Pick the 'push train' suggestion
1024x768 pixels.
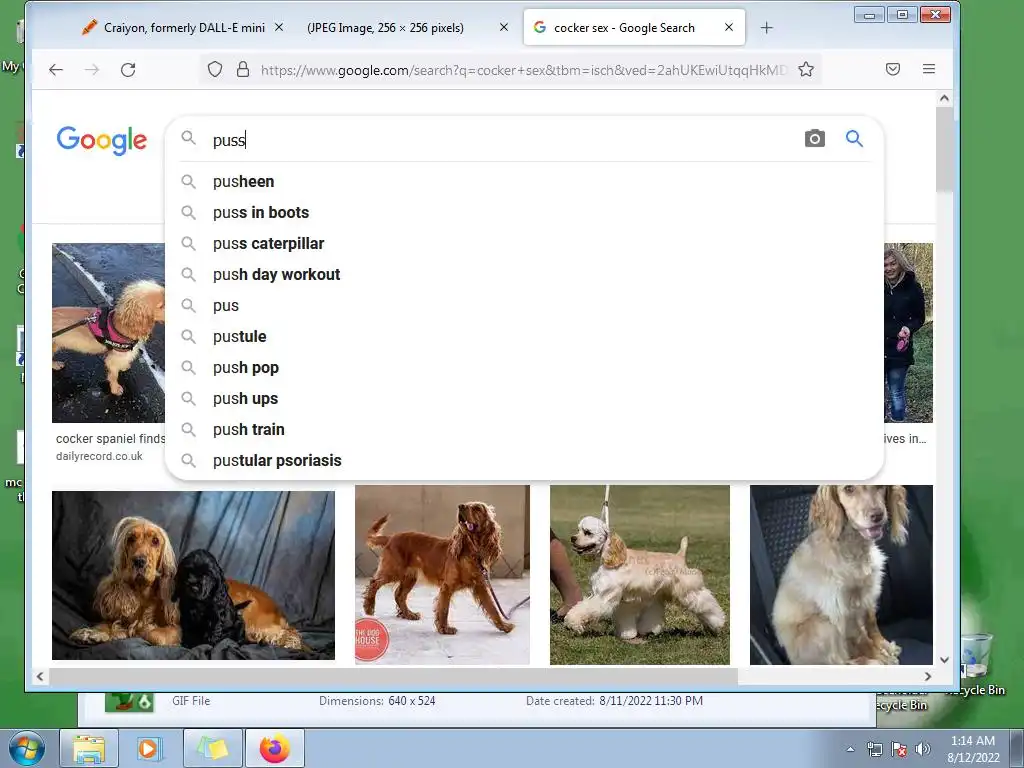coord(524,430)
